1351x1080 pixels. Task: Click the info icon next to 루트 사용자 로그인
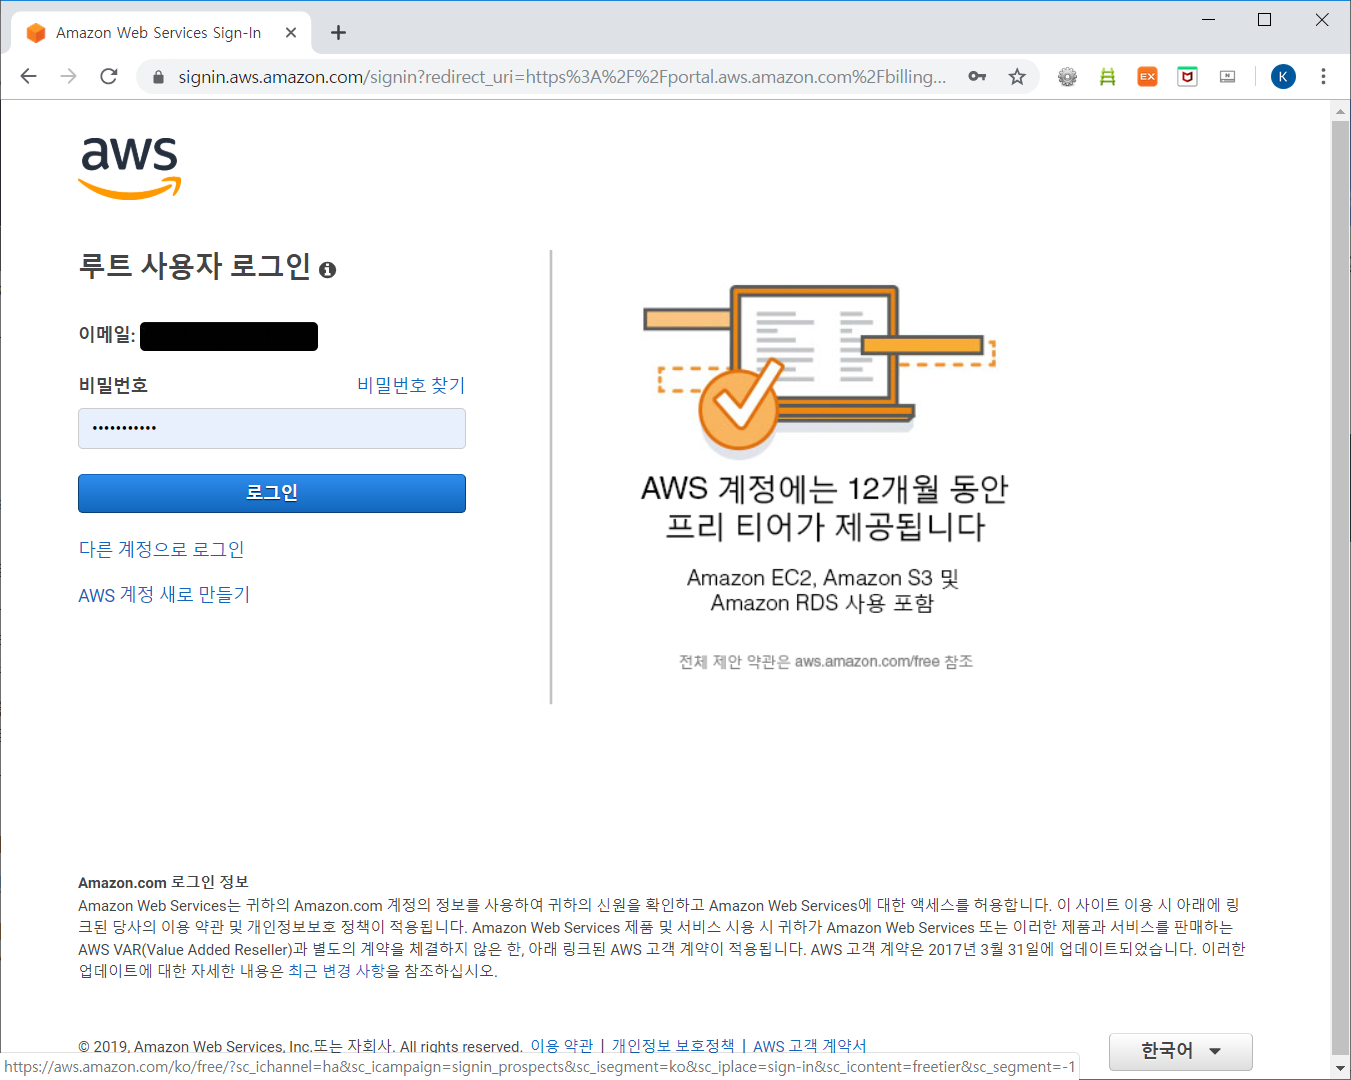pos(328,270)
